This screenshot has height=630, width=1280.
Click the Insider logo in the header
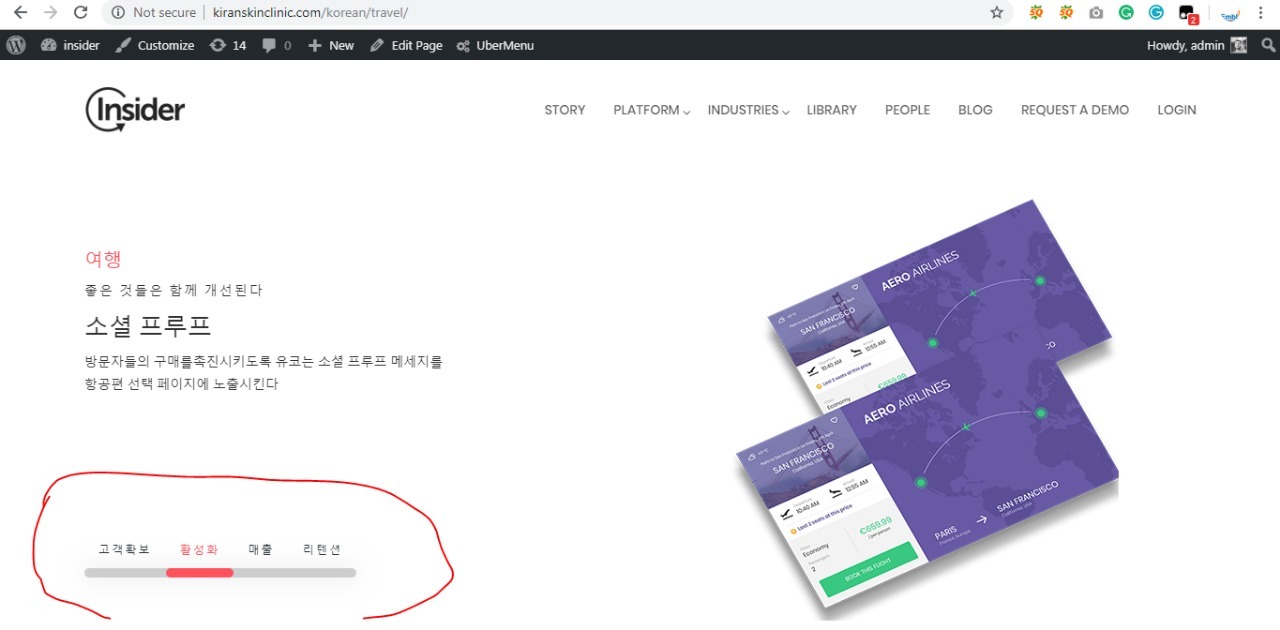tap(135, 110)
